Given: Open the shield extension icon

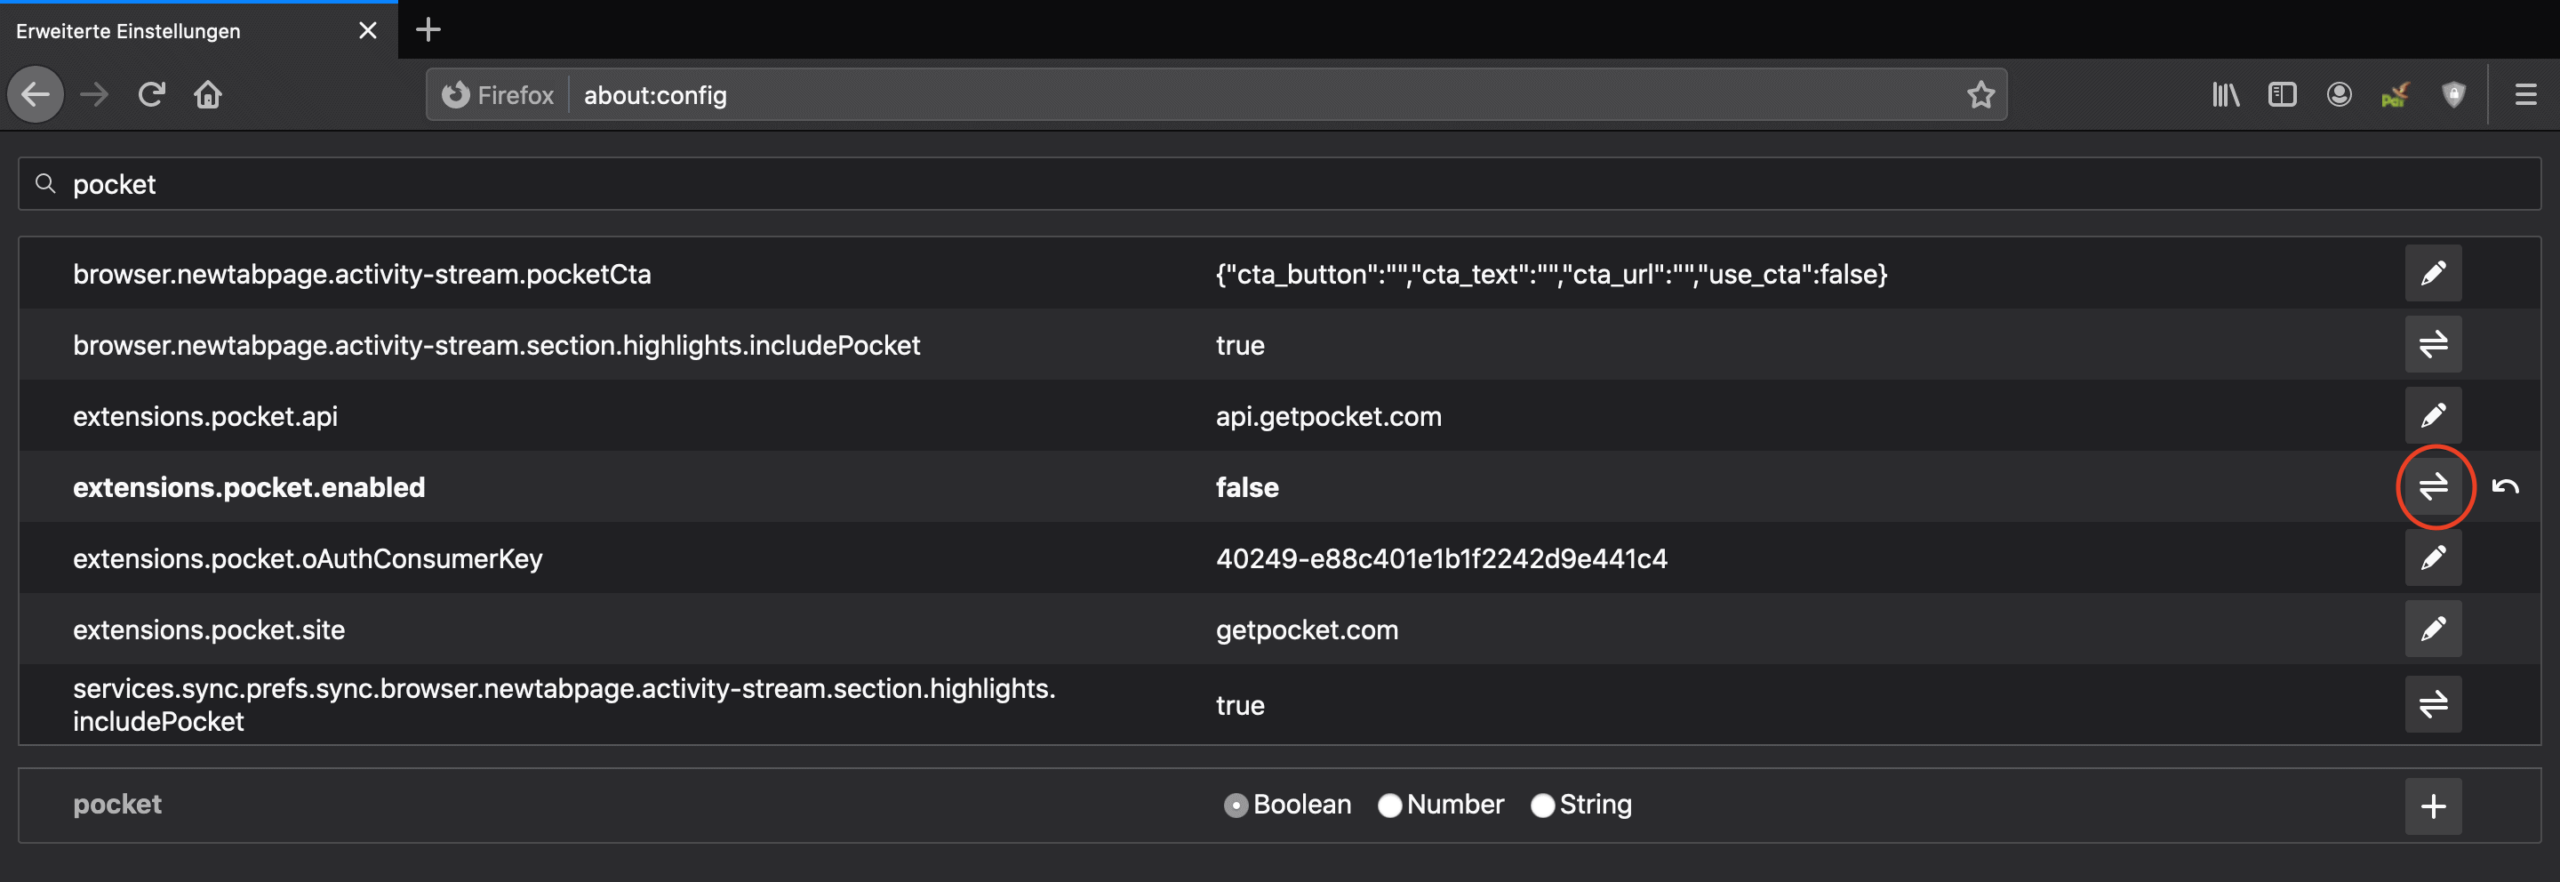Looking at the screenshot, I should (2453, 95).
